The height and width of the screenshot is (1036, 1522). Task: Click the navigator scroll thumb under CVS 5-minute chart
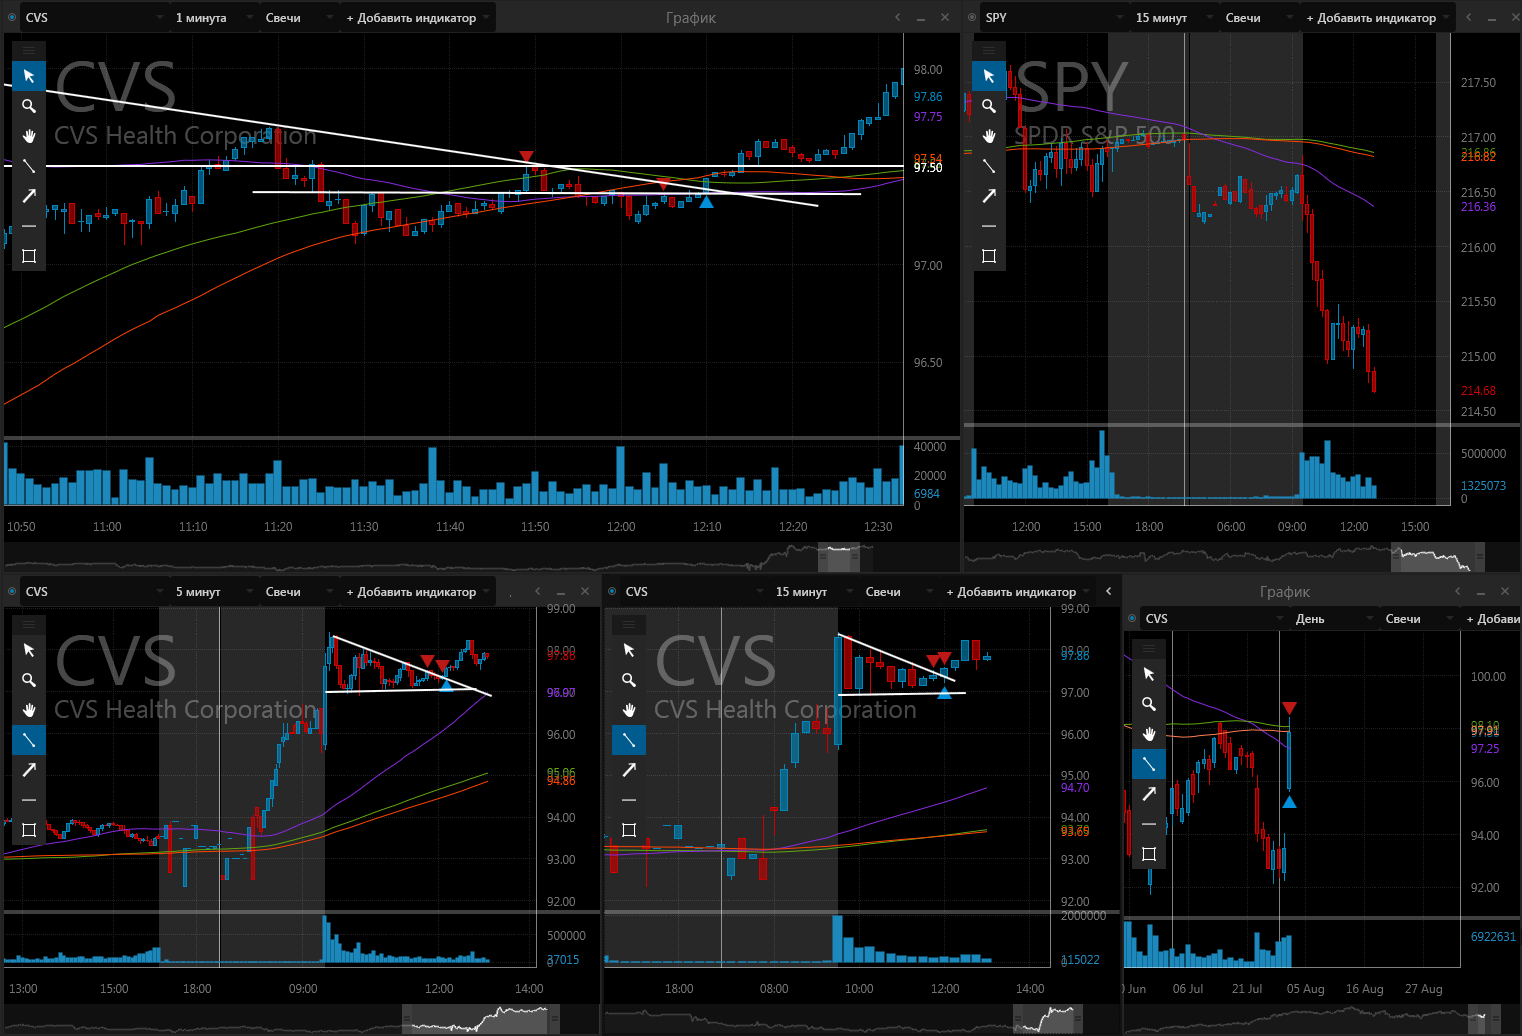coord(480,1020)
